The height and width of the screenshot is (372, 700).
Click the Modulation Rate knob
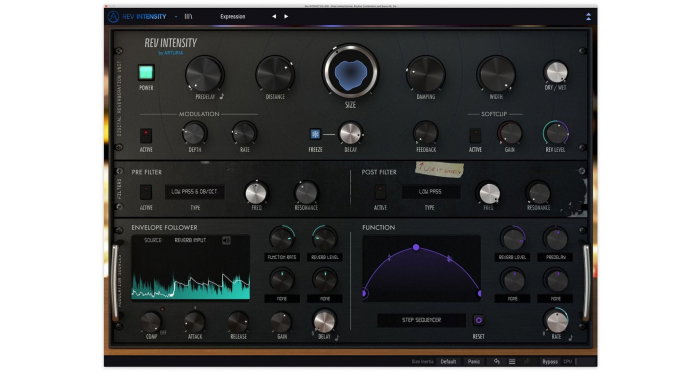[x=244, y=133]
